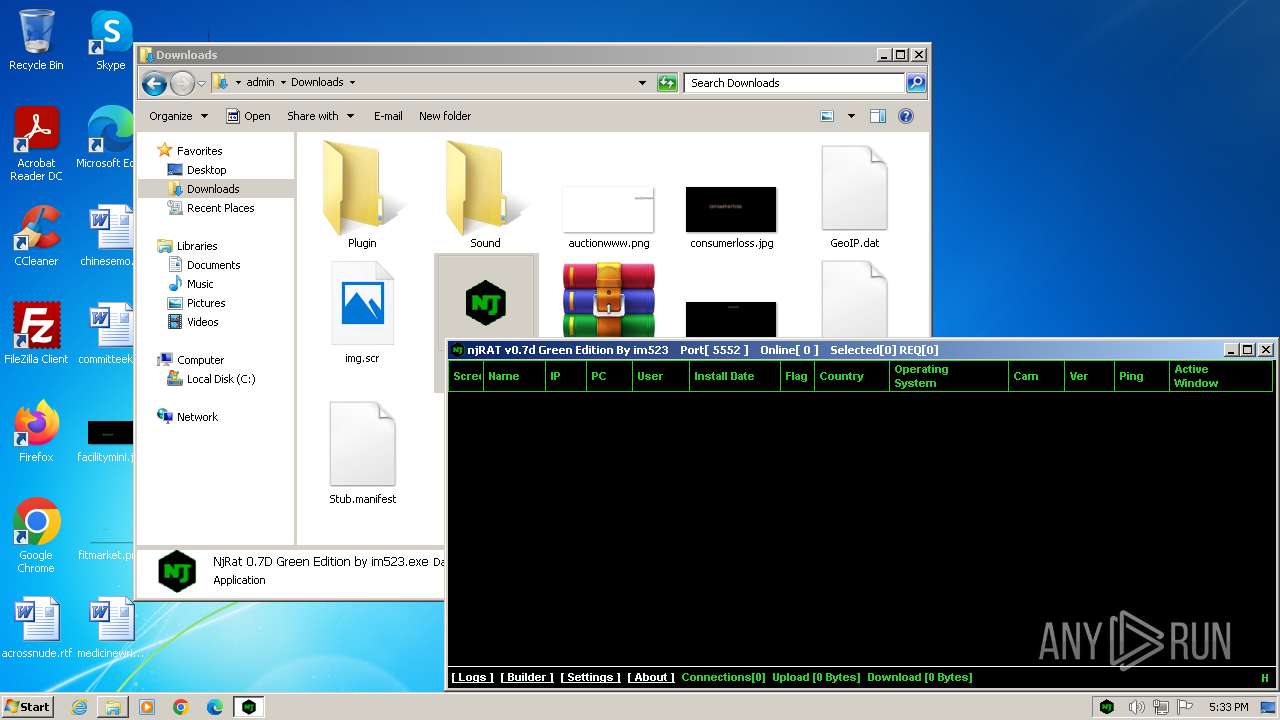The image size is (1280, 720).
Task: Select the Stub.manifest file
Action: pos(362,453)
